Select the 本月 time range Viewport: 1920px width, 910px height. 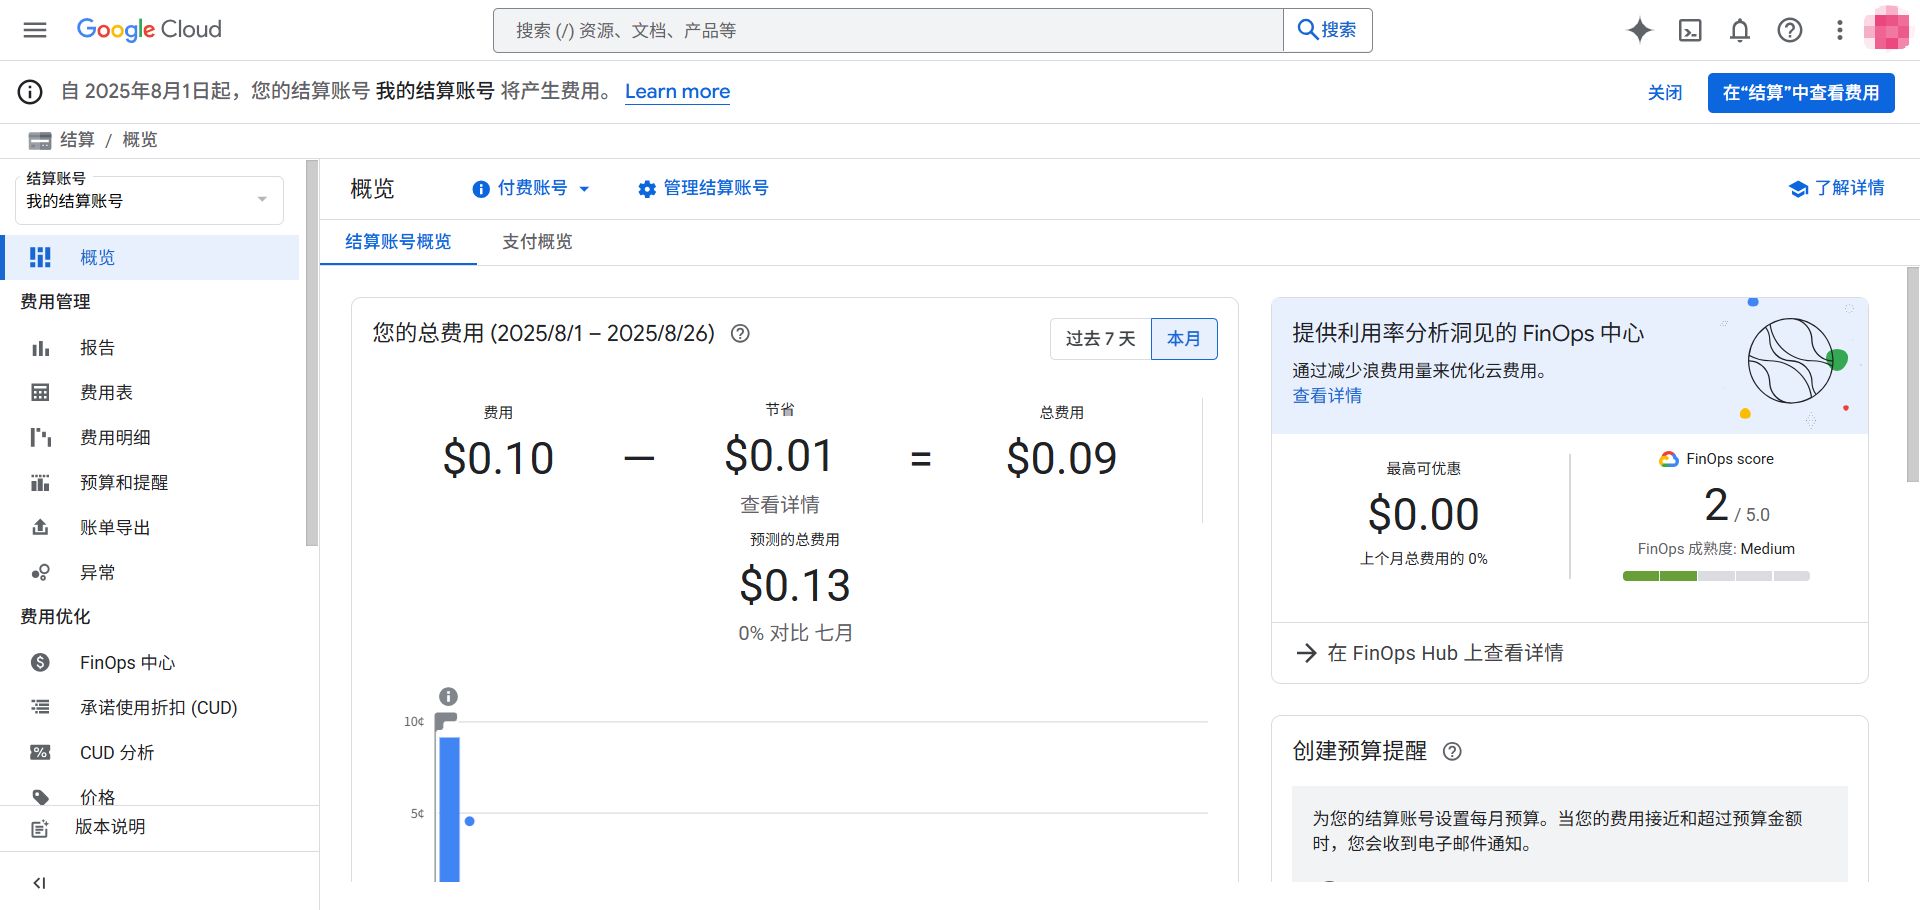pyautogui.click(x=1184, y=339)
